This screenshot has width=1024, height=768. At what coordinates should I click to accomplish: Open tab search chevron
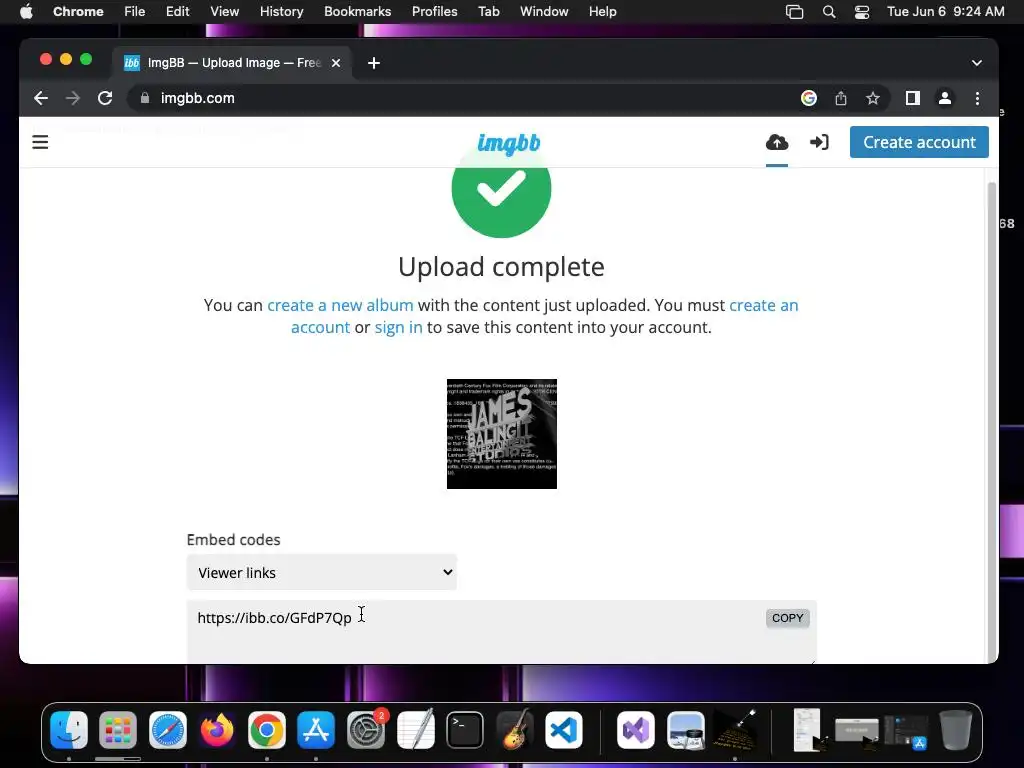click(976, 63)
